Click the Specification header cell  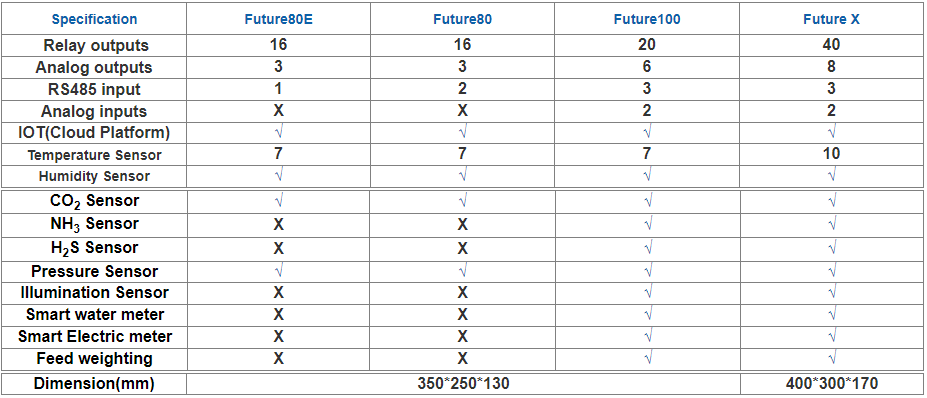[94, 19]
